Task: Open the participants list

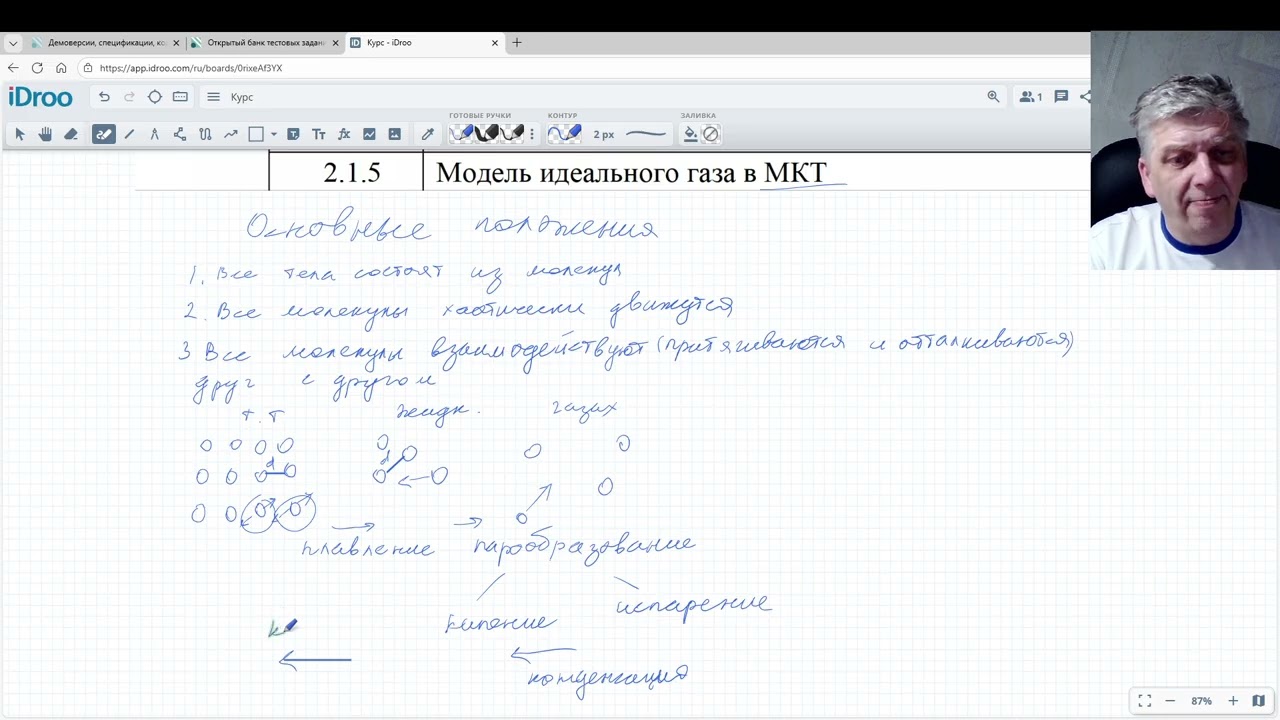Action: click(x=1030, y=97)
